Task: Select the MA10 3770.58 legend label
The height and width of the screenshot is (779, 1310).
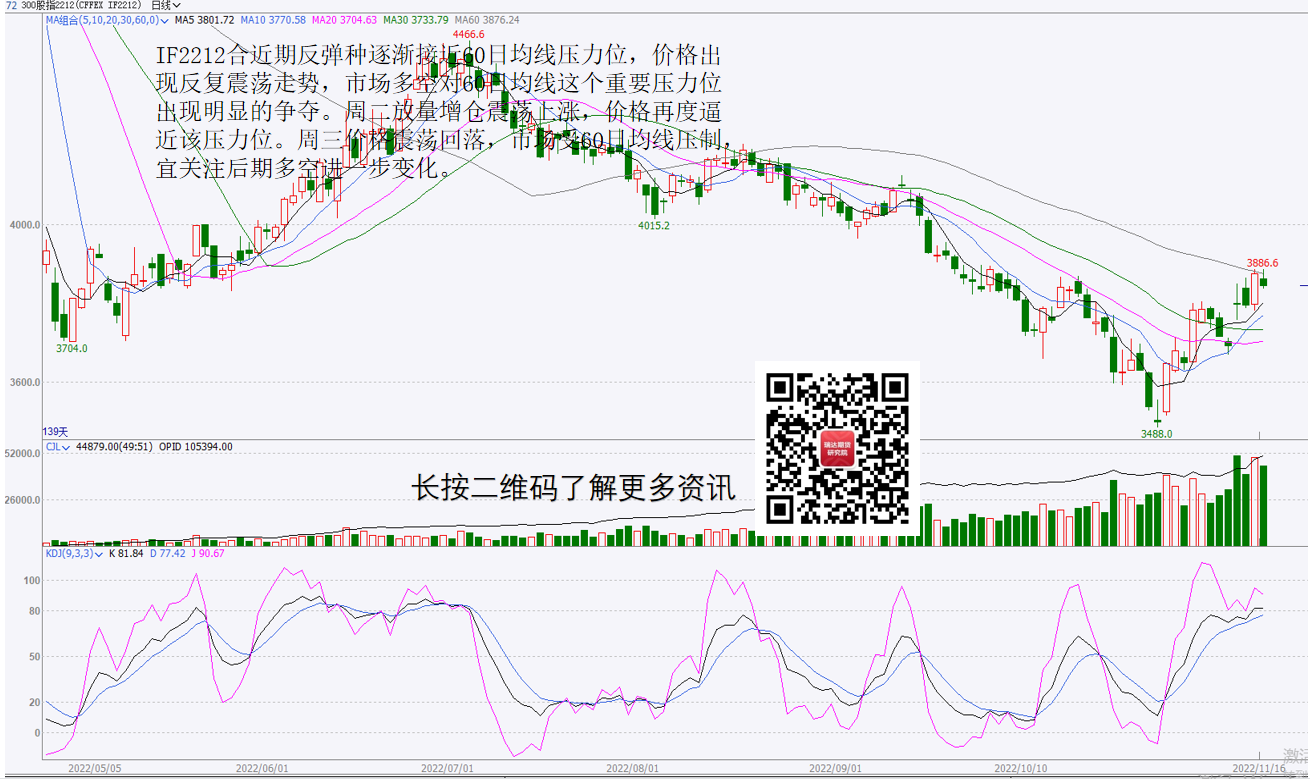Action: coord(273,19)
